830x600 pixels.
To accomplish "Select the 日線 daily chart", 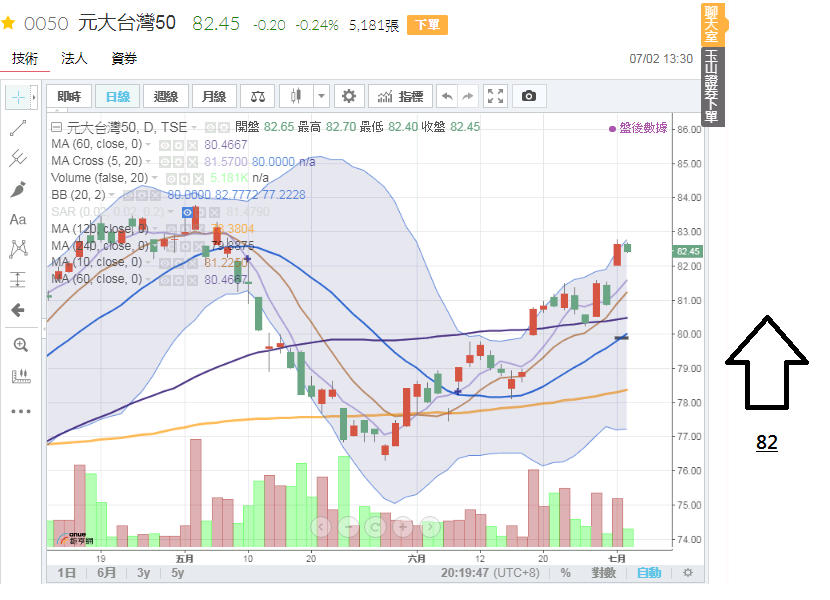I will pos(118,96).
